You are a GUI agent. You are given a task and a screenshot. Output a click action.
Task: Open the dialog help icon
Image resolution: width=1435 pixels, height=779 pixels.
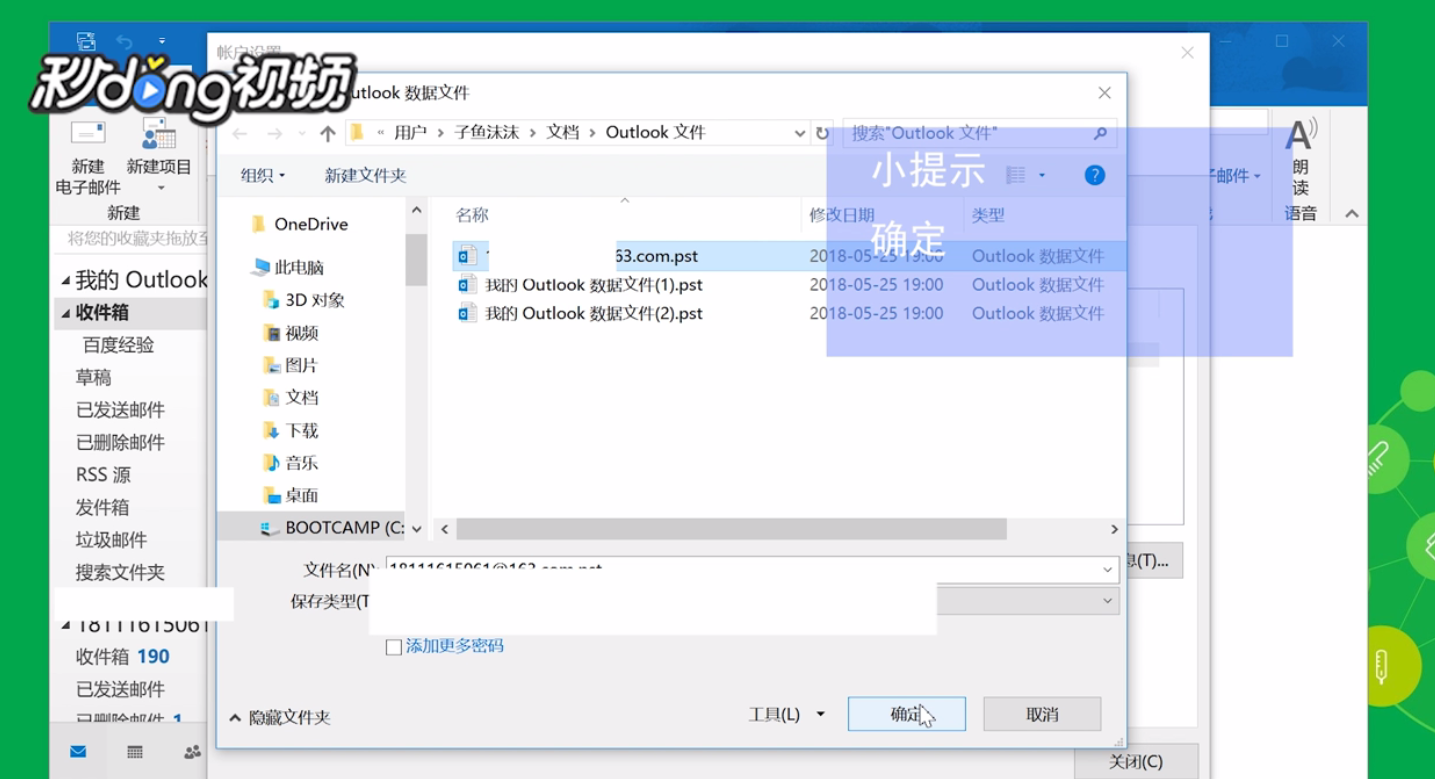click(x=1095, y=175)
